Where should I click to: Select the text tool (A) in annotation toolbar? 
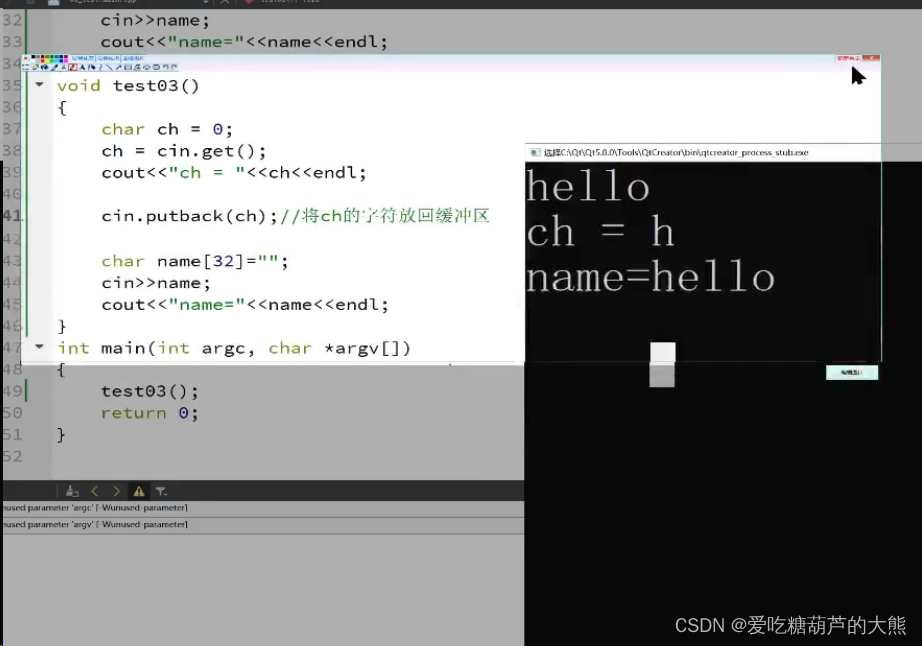click(83, 69)
